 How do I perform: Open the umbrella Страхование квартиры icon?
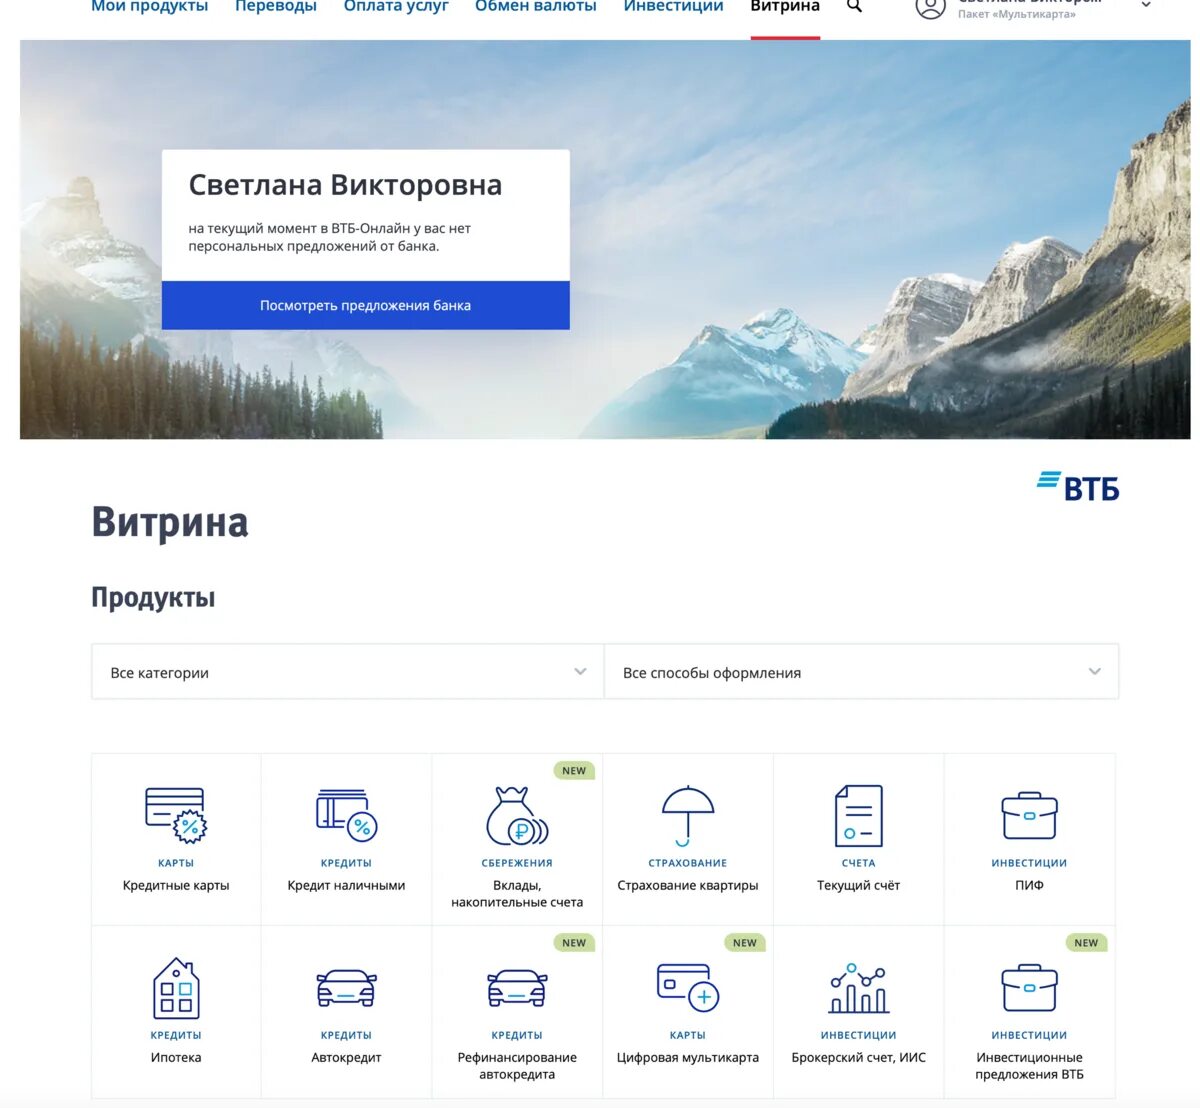tap(688, 815)
